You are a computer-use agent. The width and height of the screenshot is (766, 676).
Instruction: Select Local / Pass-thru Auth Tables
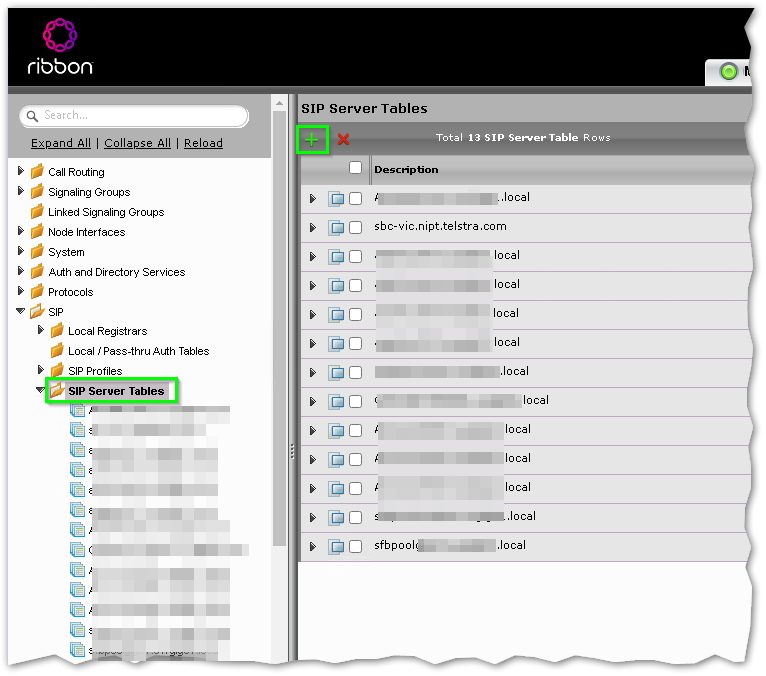click(138, 351)
